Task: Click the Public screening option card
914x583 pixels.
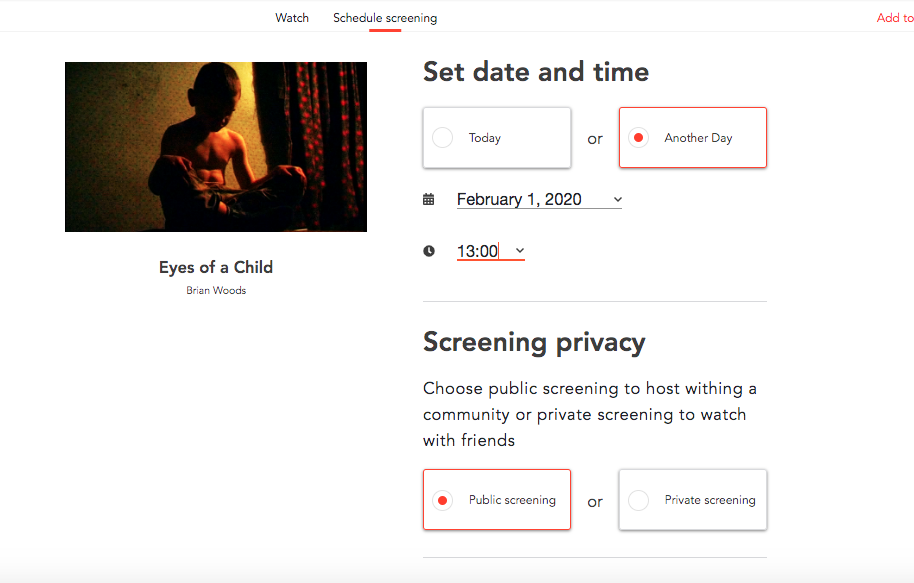Action: tap(497, 500)
